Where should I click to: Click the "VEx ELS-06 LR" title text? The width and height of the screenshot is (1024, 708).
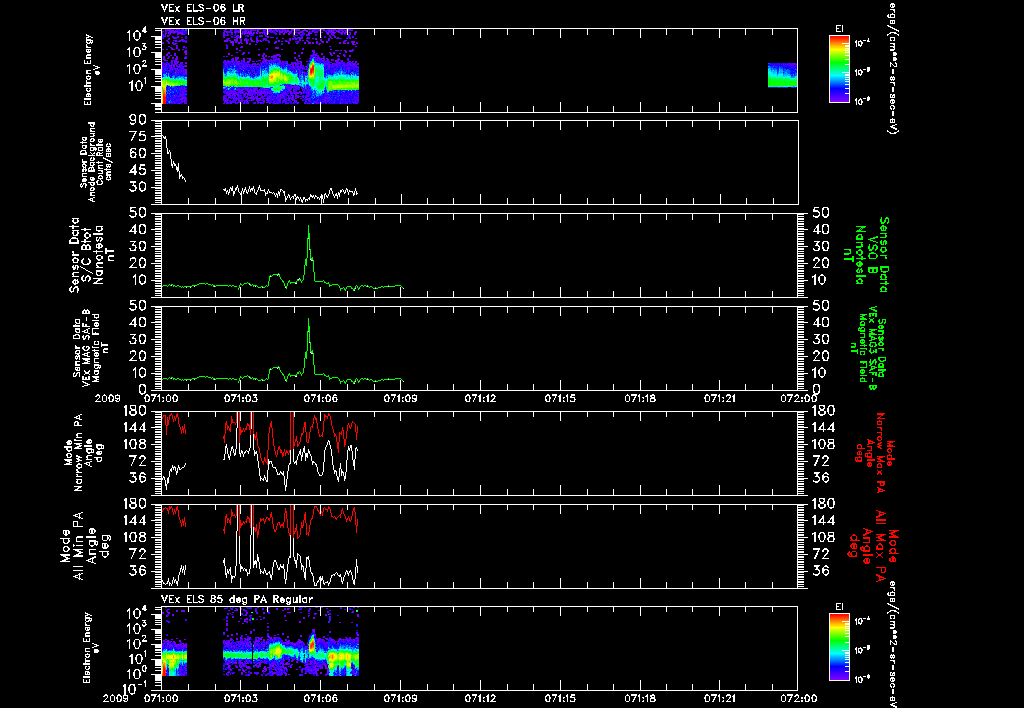pyautogui.click(x=202, y=8)
